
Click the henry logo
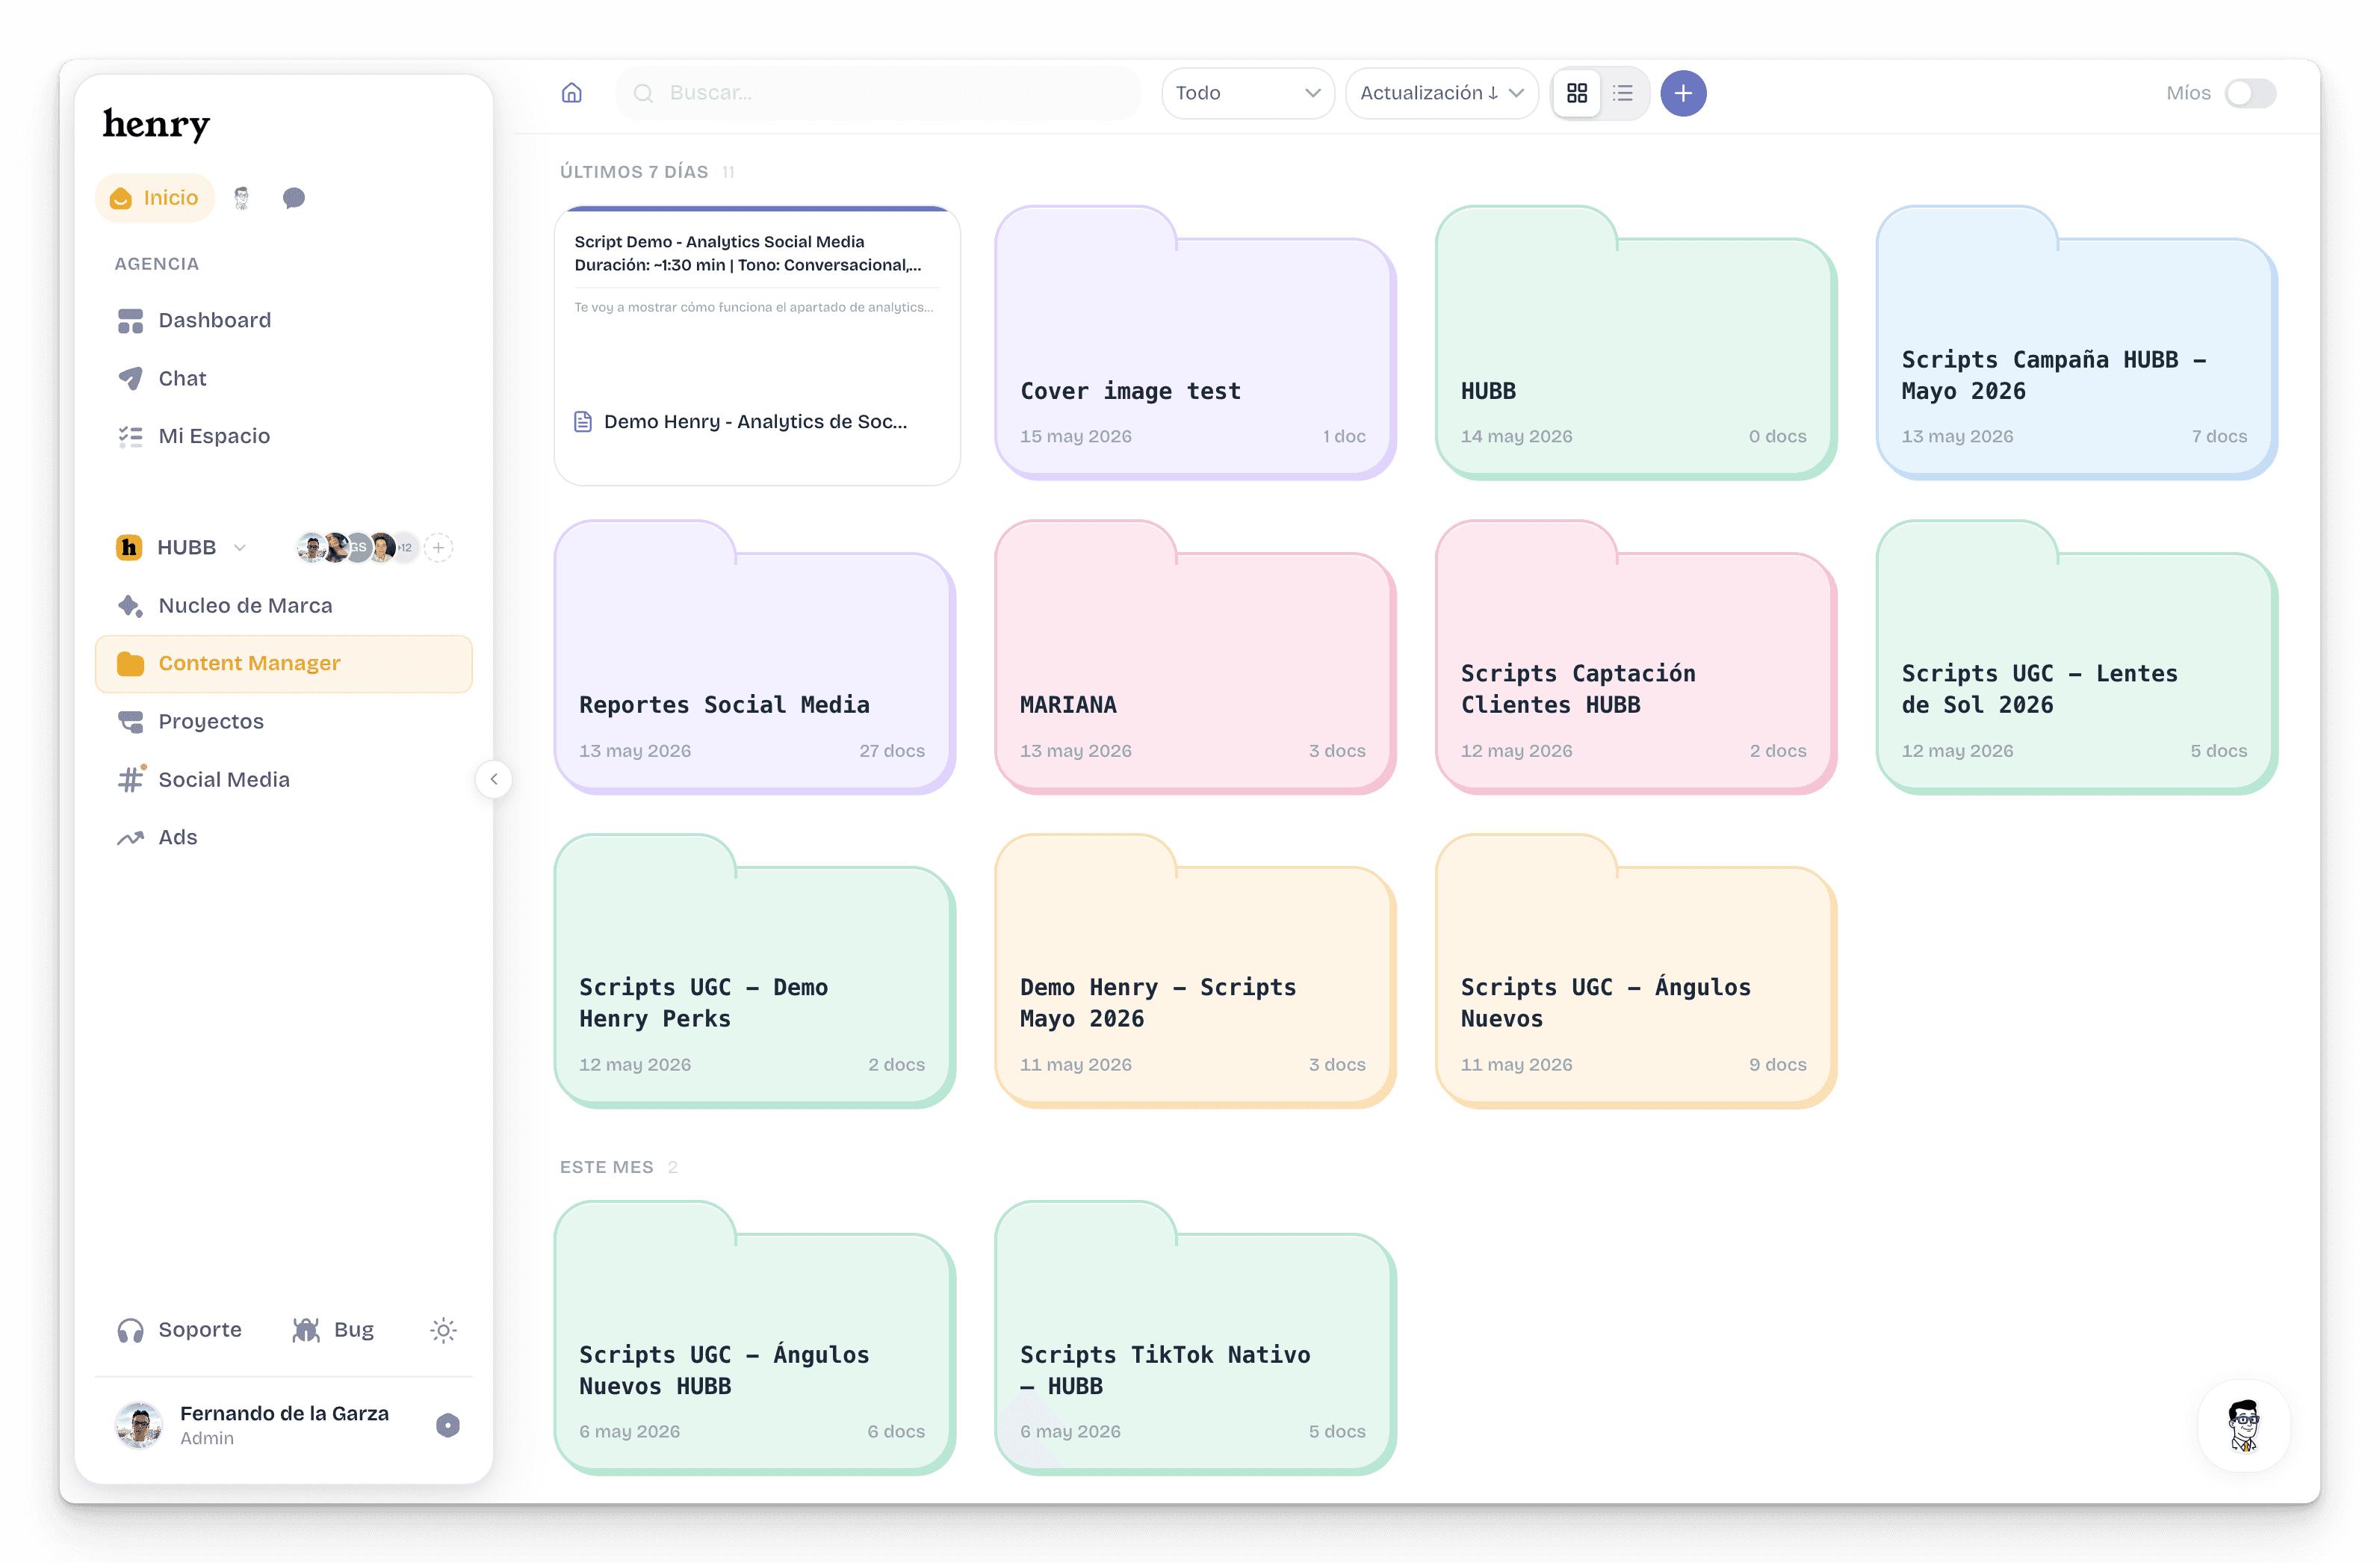[156, 124]
